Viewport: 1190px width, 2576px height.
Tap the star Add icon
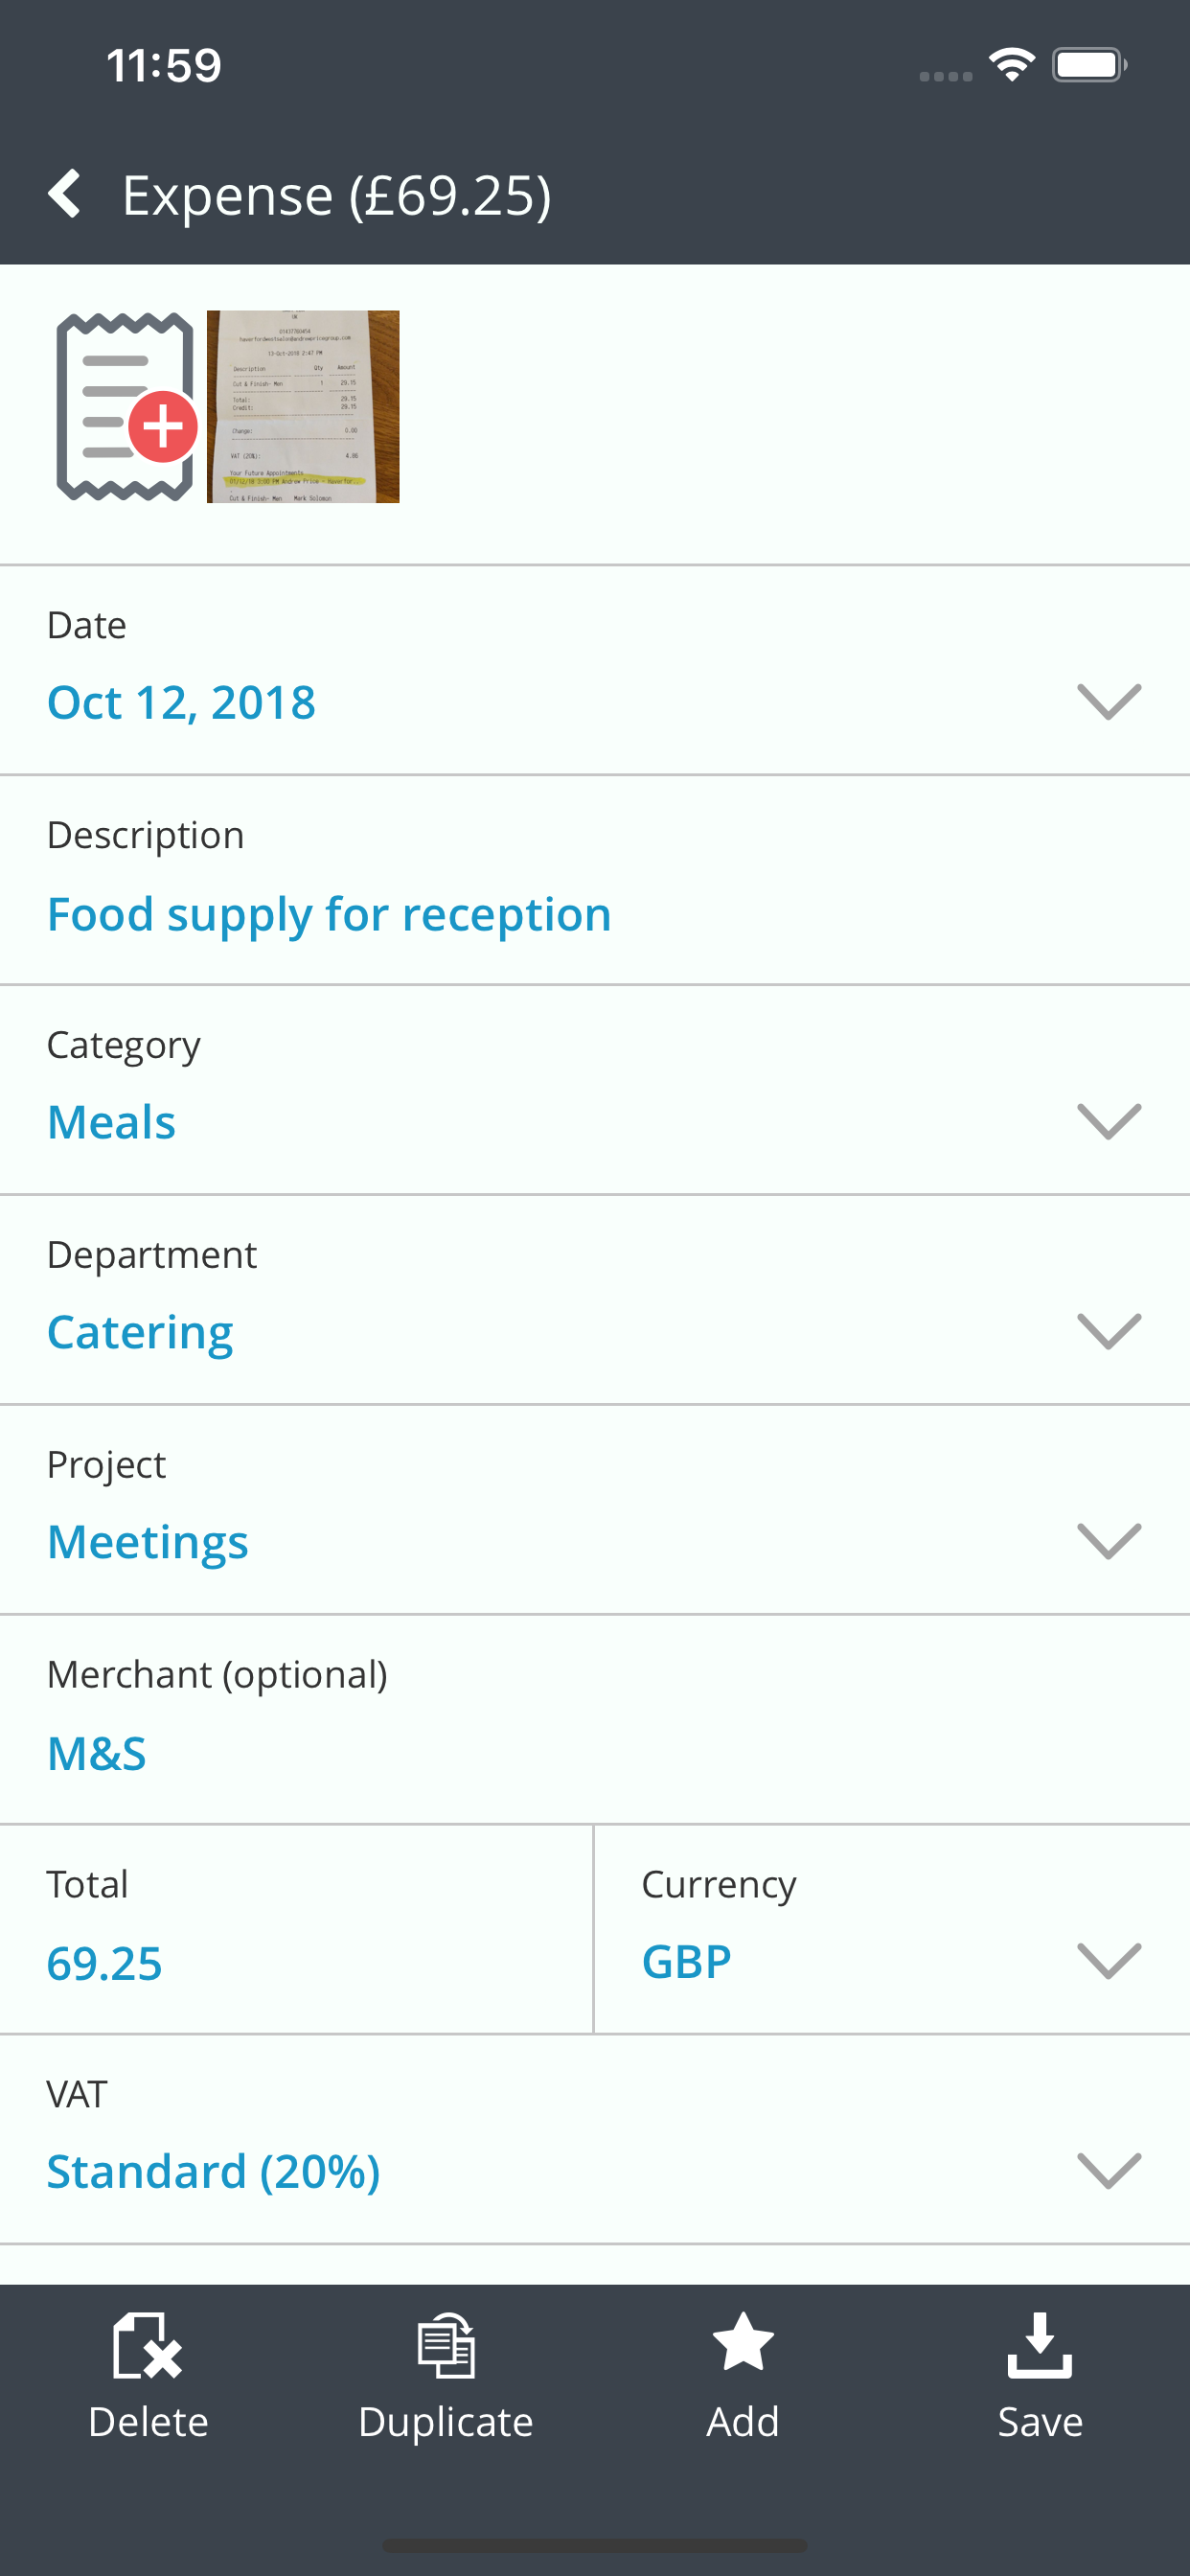743,2342
